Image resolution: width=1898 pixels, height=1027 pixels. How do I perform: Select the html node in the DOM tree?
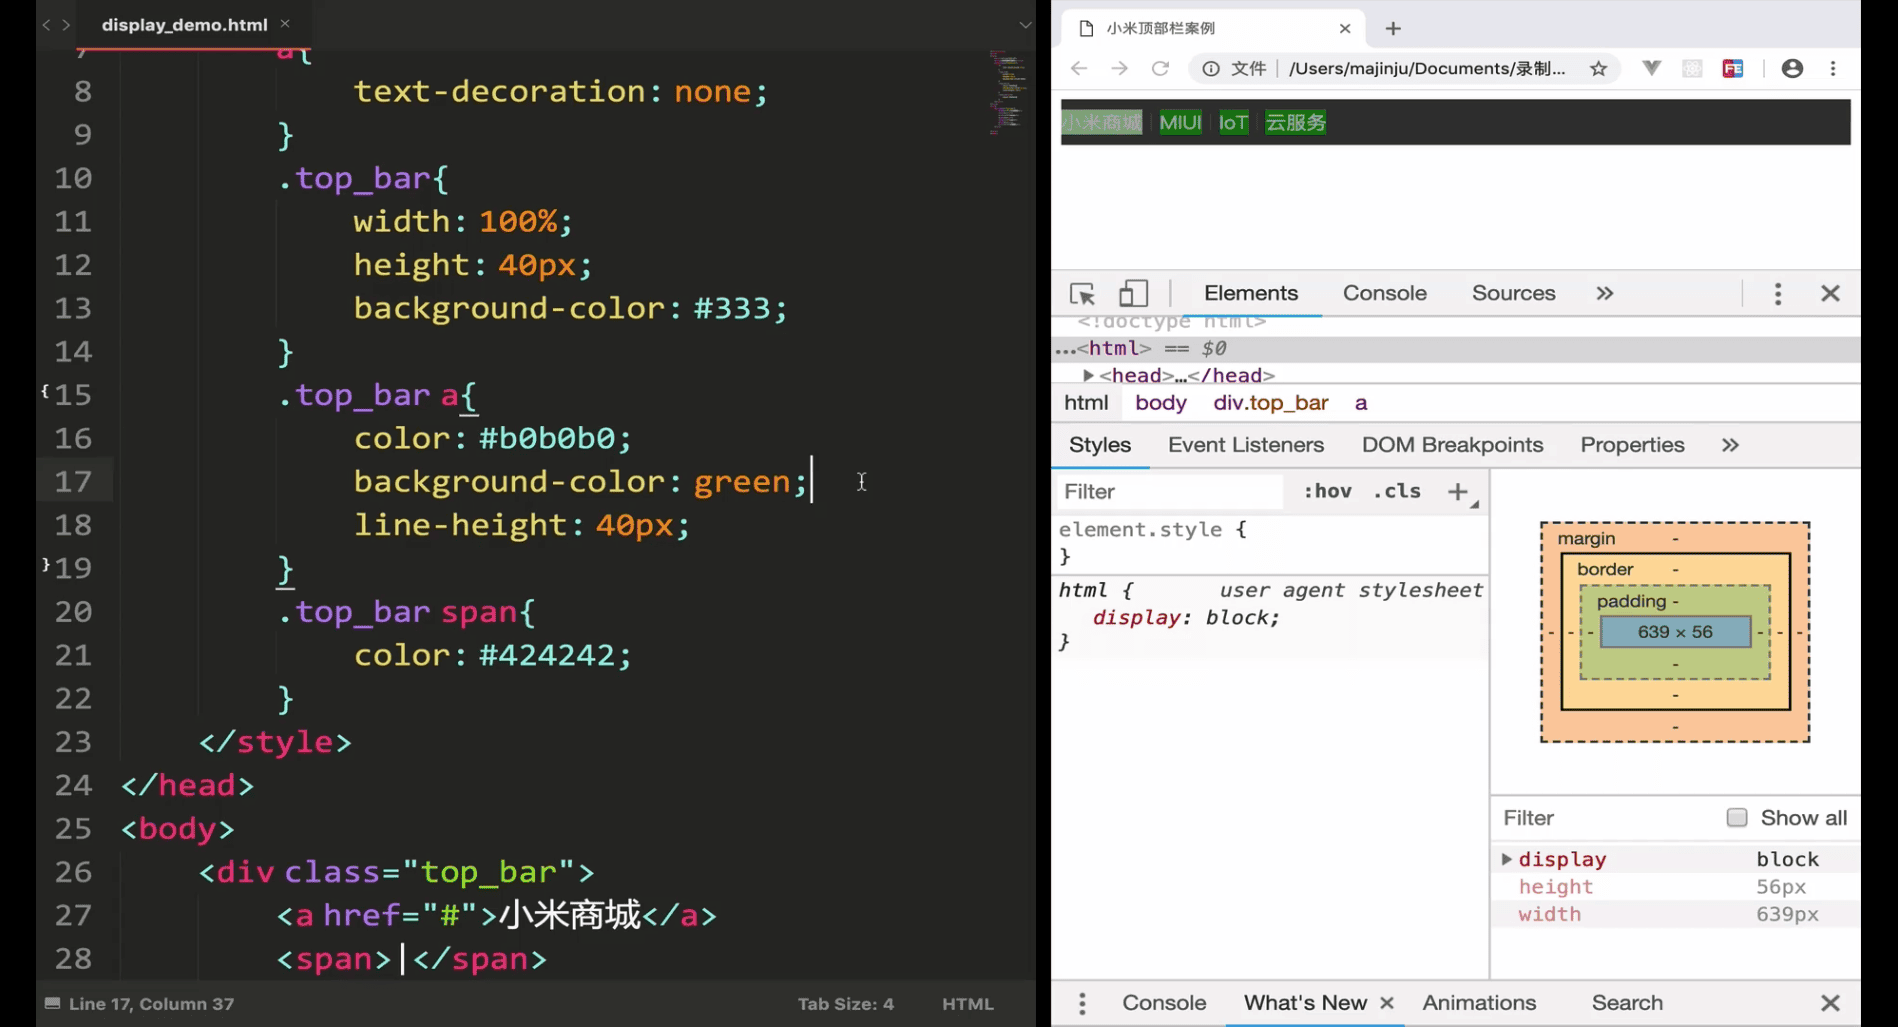click(x=1456, y=348)
